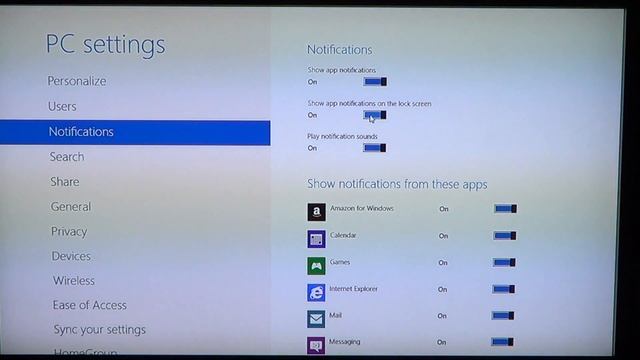Click the Games app label
Screen dimensions: 640x360
click(x=340, y=262)
